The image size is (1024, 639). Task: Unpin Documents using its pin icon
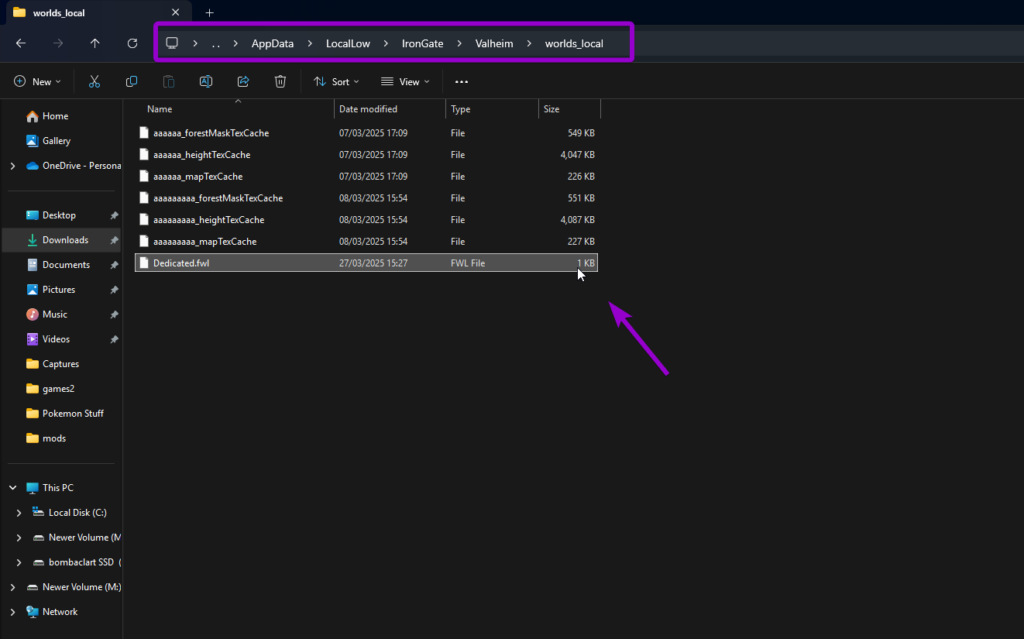point(114,265)
